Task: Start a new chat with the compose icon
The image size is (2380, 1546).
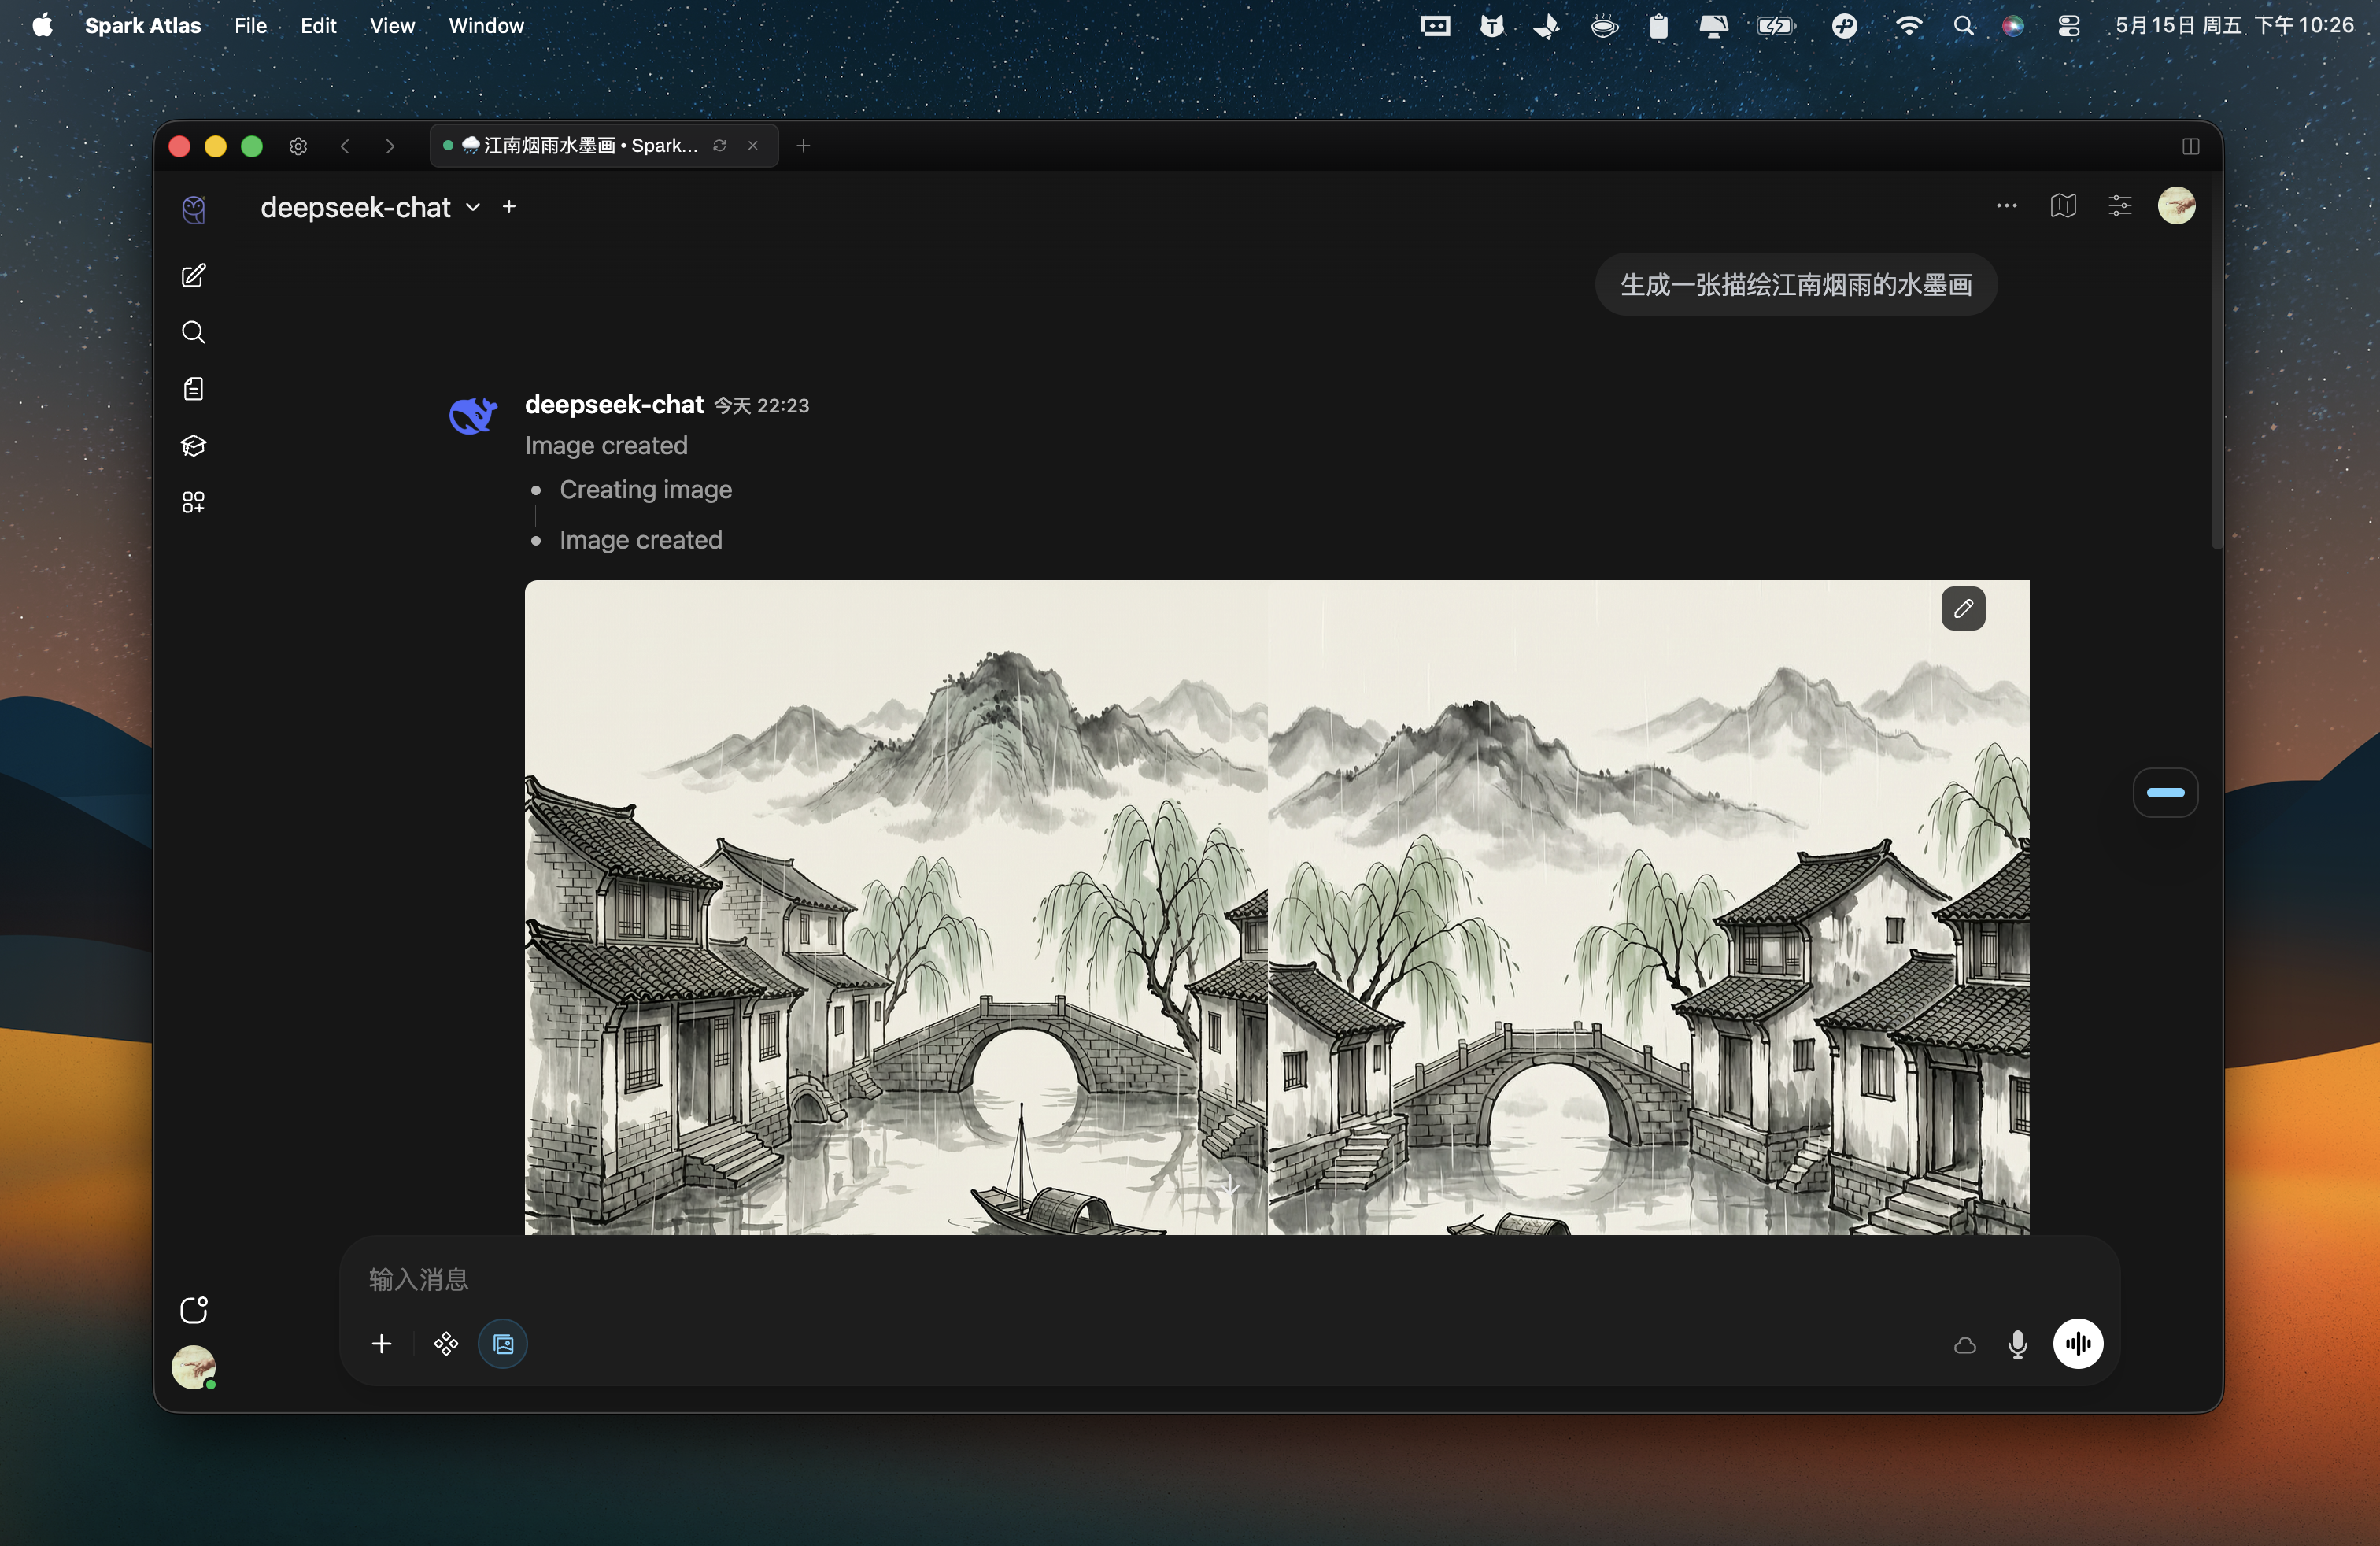Action: tap(194, 276)
